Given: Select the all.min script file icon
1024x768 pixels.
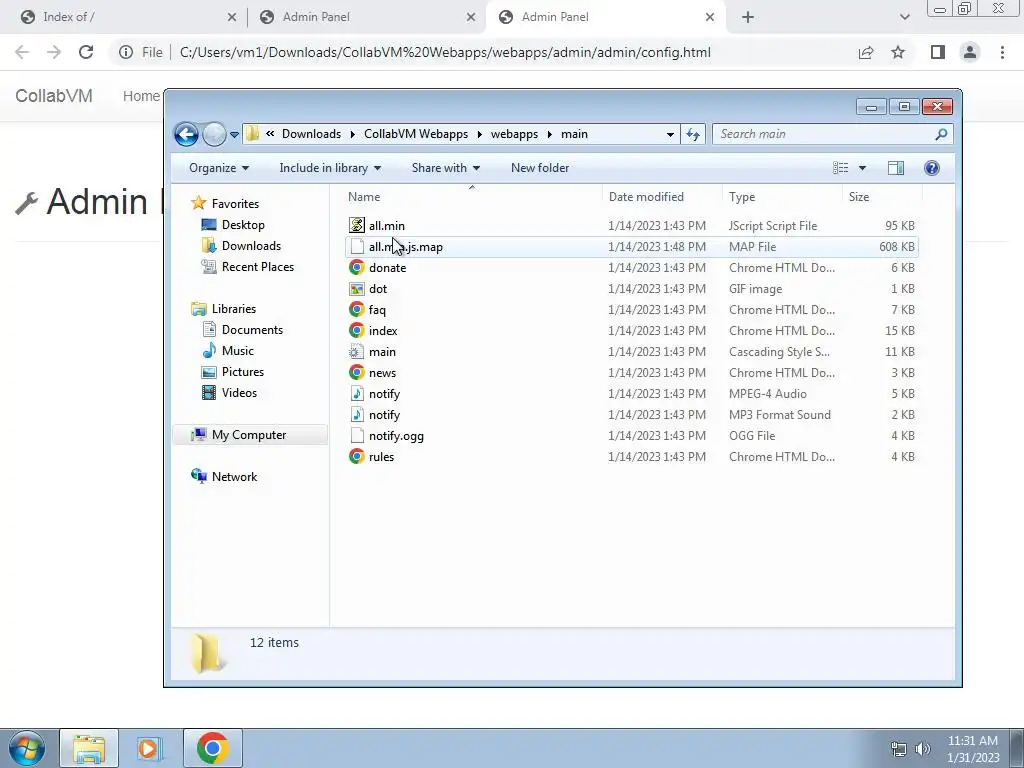Looking at the screenshot, I should tap(357, 225).
